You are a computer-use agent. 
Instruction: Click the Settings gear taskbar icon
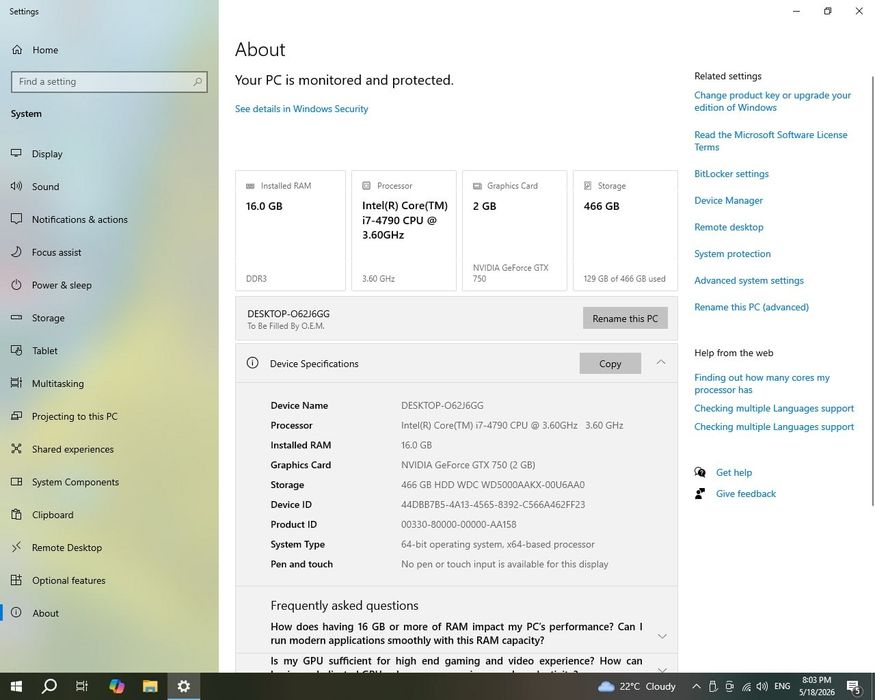[183, 686]
